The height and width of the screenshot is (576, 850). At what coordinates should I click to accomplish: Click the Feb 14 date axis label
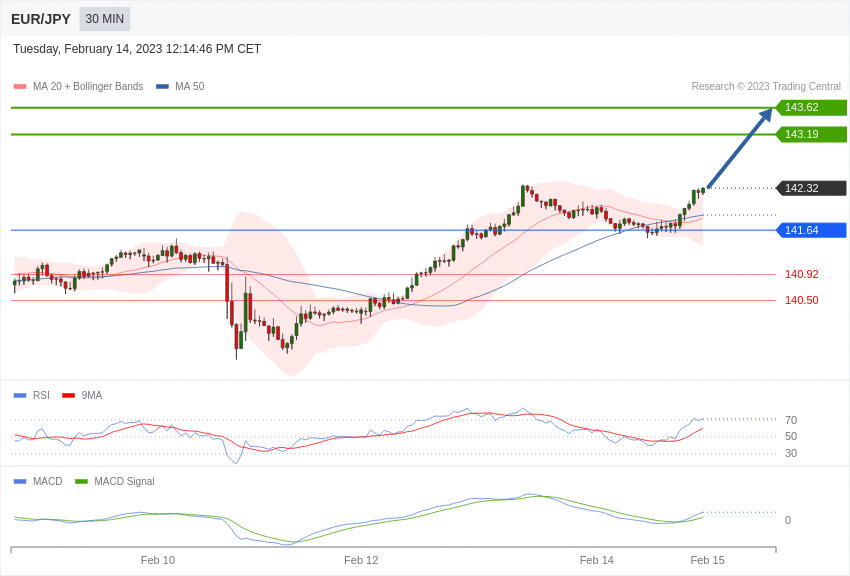tap(597, 560)
